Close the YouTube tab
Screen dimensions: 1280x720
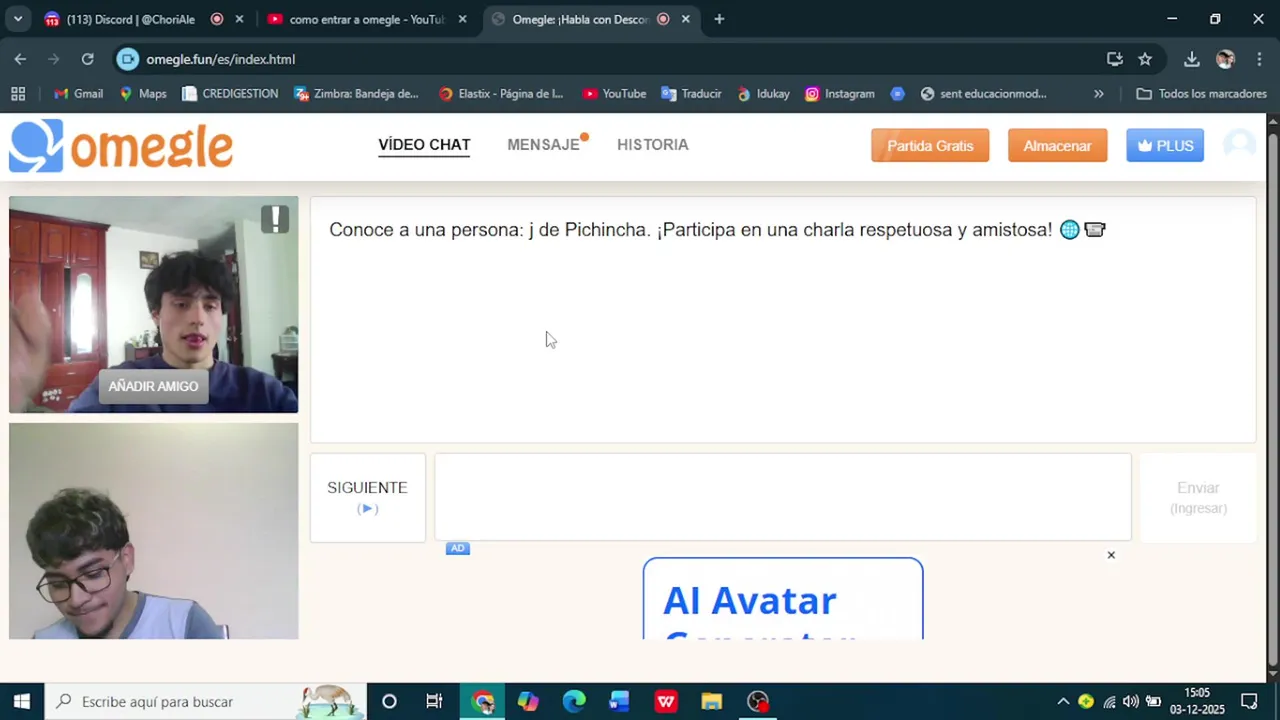[x=462, y=19]
